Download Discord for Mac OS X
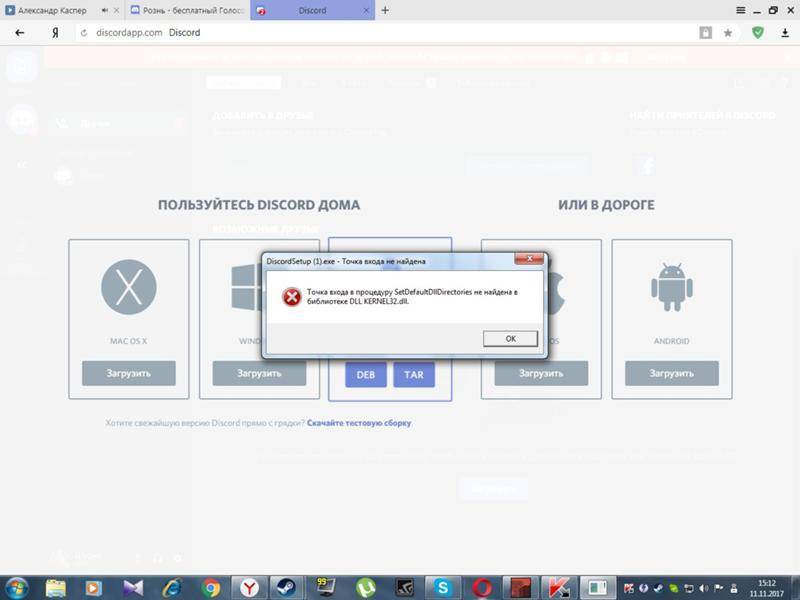 click(x=129, y=373)
